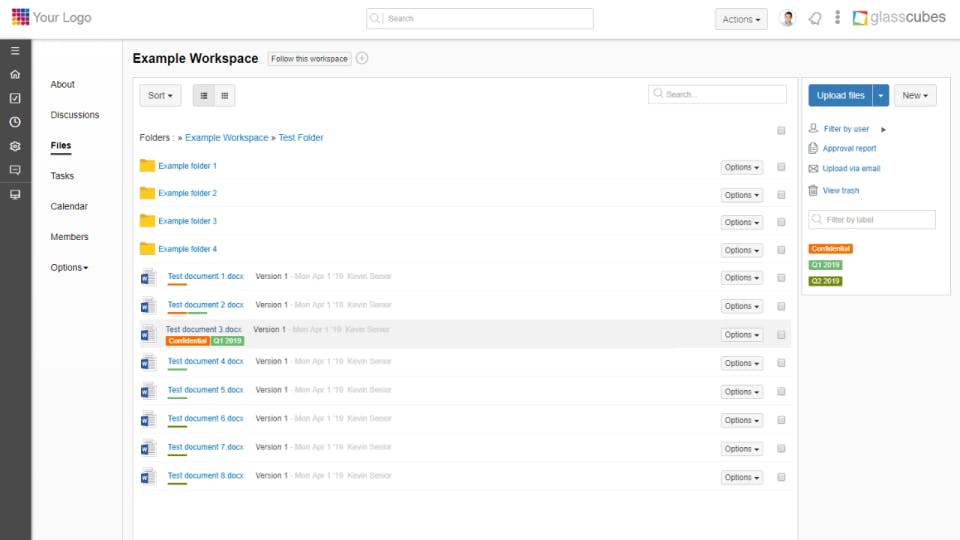The height and width of the screenshot is (540, 960).
Task: Filter by the orange Confidential label
Action: (830, 249)
